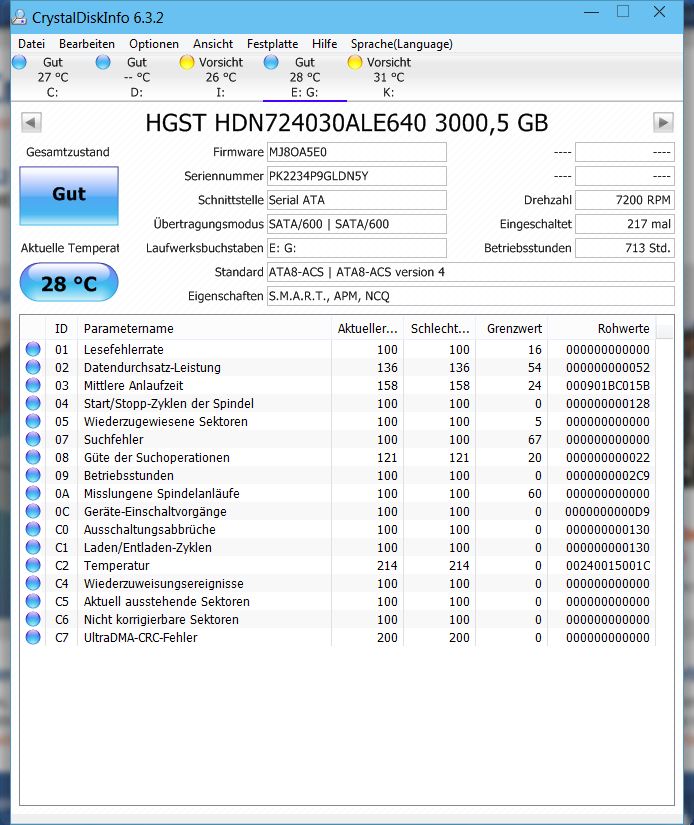The width and height of the screenshot is (694, 825).
Task: Select drive E: G: status tab
Action: [x=305, y=77]
